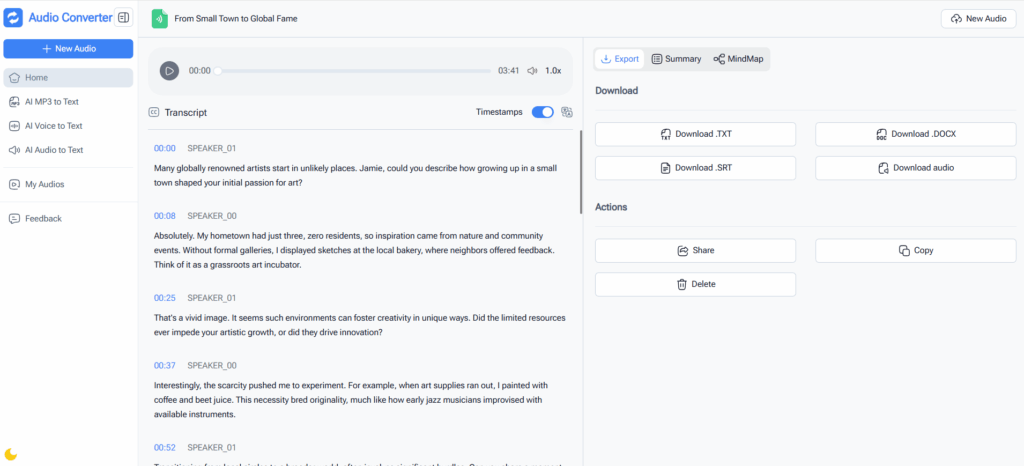The height and width of the screenshot is (466, 1024).
Task: Switch to the Summary tab
Action: click(x=677, y=59)
